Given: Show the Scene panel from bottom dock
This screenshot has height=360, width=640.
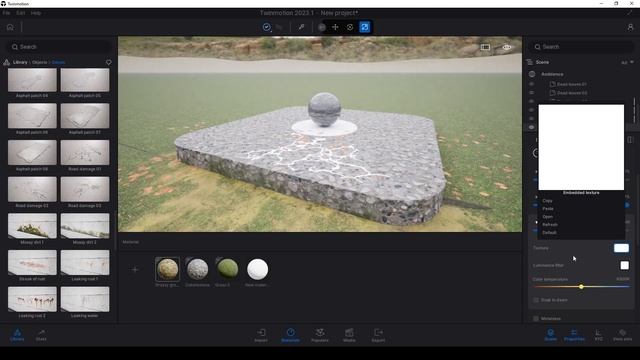Looking at the screenshot, I should click(551, 335).
